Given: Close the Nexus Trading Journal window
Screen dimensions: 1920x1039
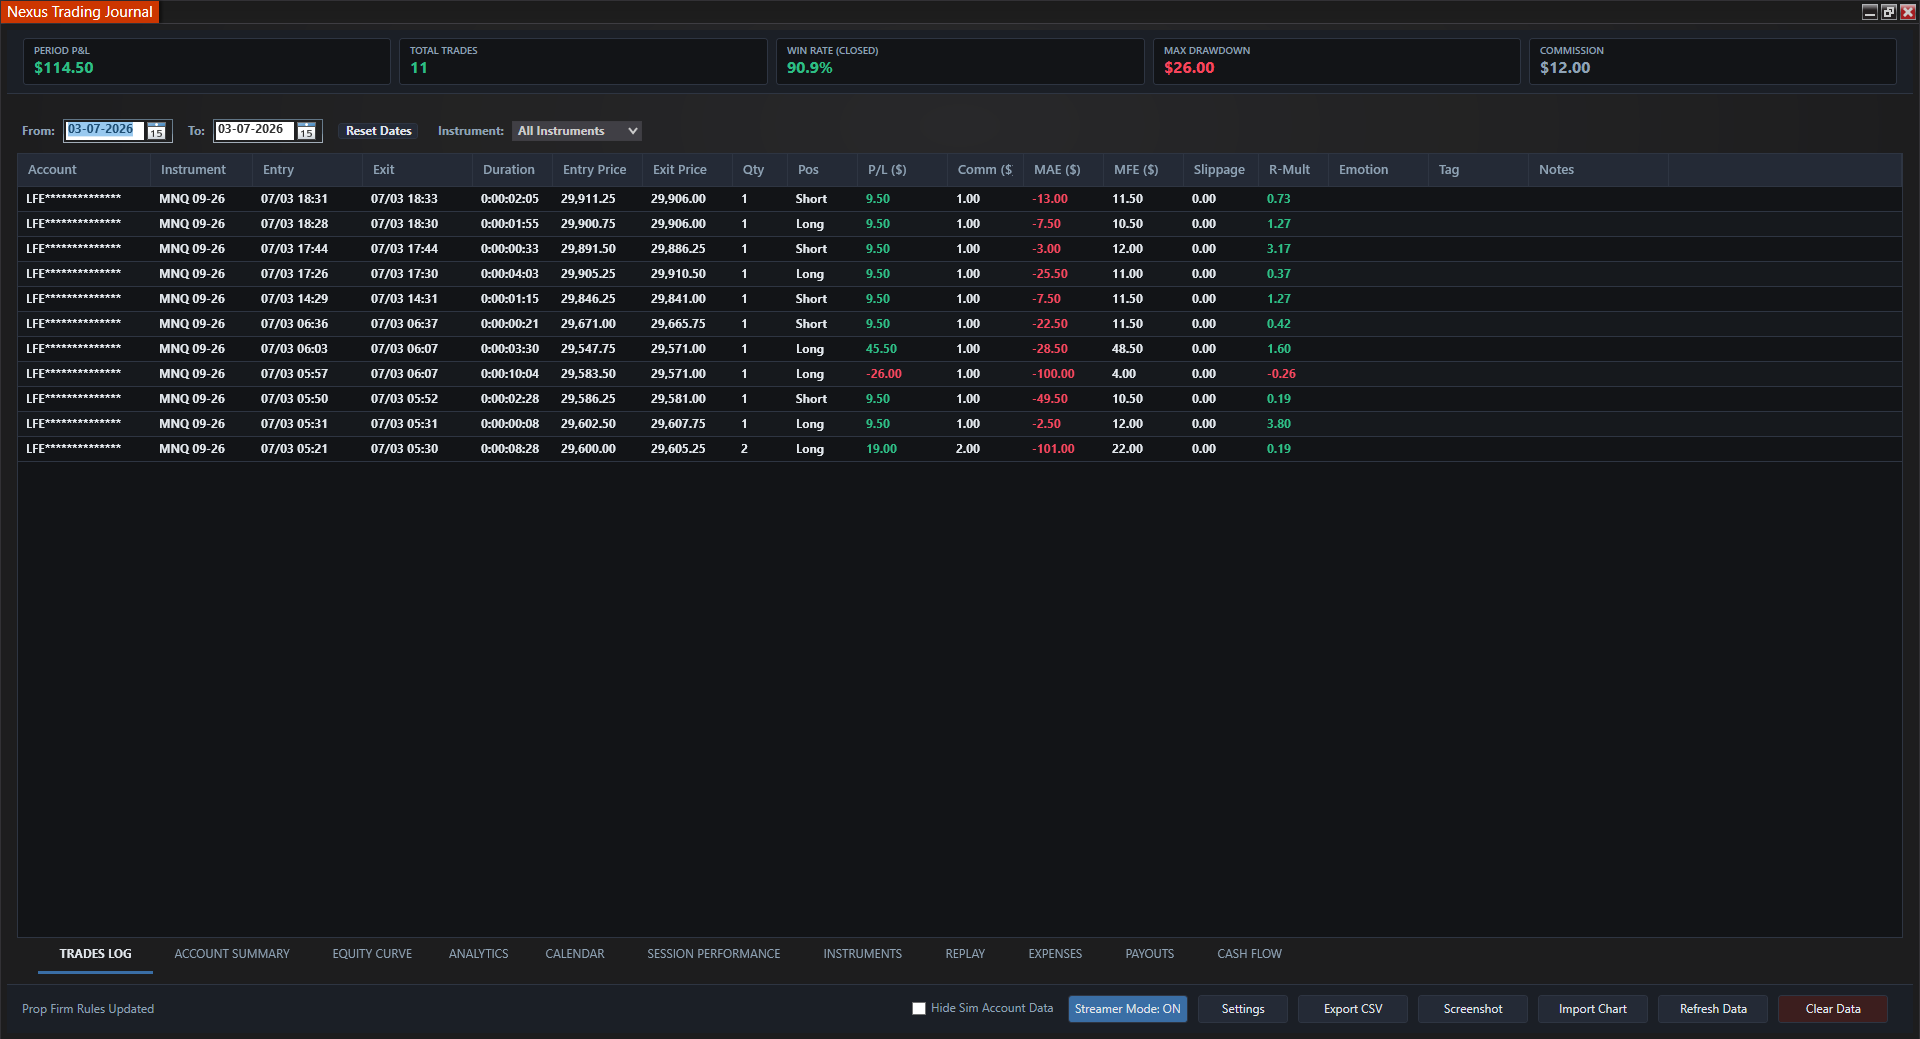Looking at the screenshot, I should (x=1907, y=12).
